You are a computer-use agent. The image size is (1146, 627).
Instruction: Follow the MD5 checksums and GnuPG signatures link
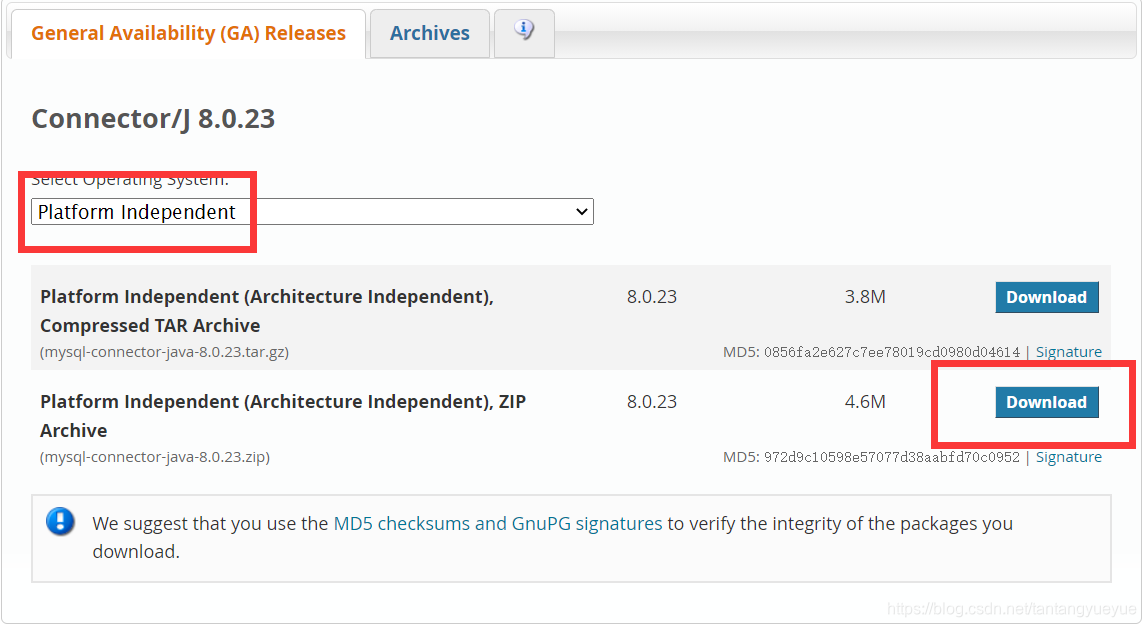coord(498,524)
